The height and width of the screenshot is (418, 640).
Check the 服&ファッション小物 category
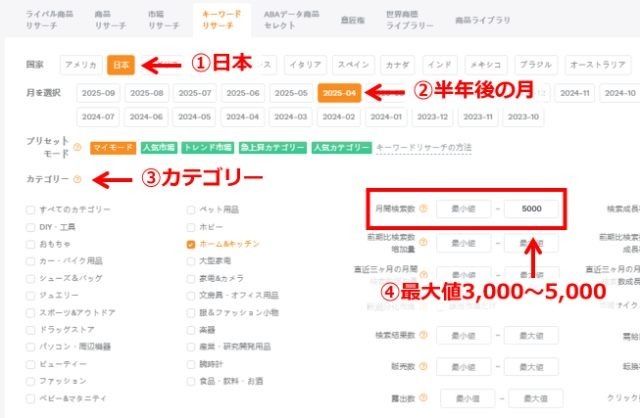click(x=191, y=313)
